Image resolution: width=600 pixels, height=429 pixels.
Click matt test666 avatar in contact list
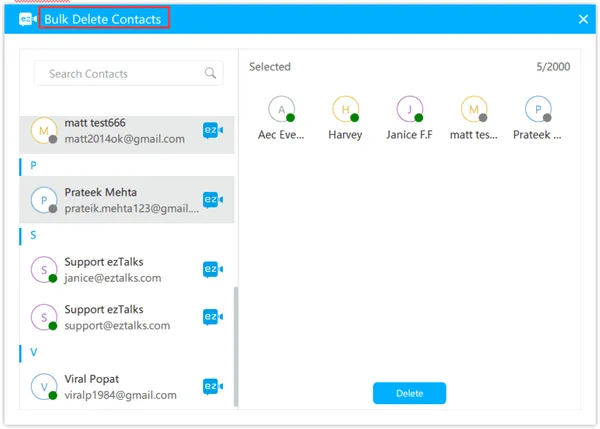(x=44, y=131)
